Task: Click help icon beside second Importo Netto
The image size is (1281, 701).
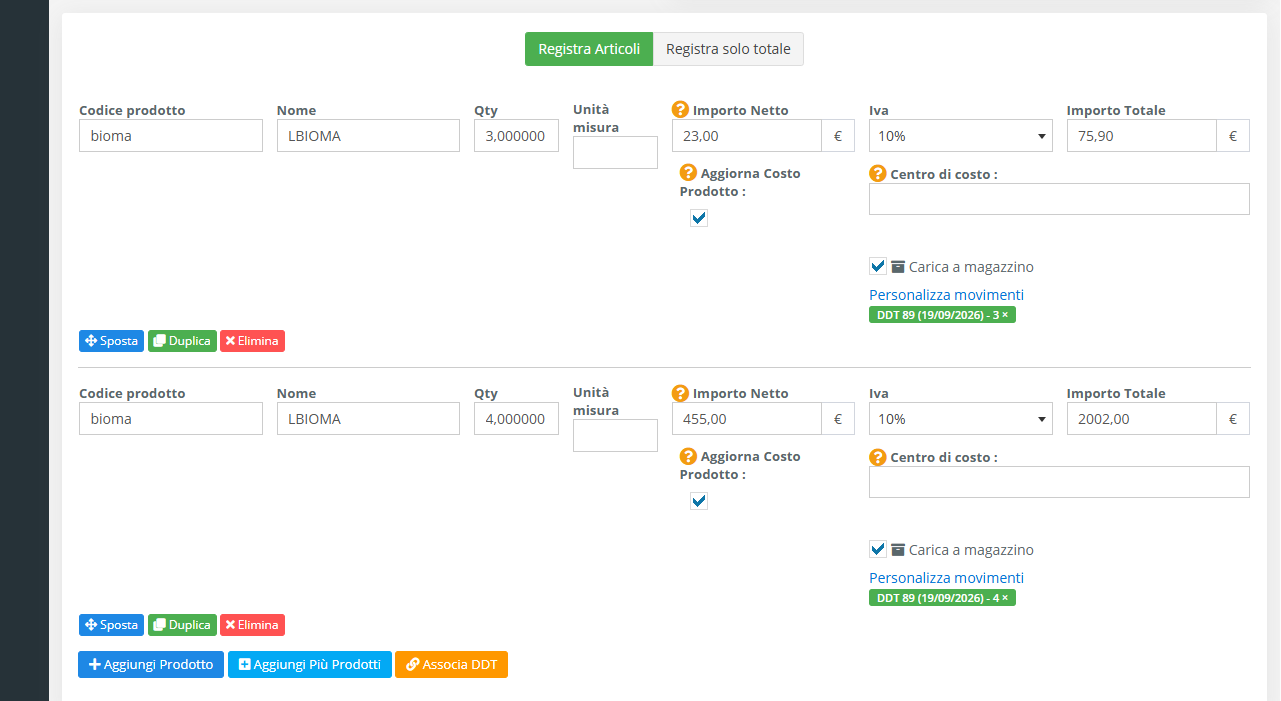Action: pos(681,393)
